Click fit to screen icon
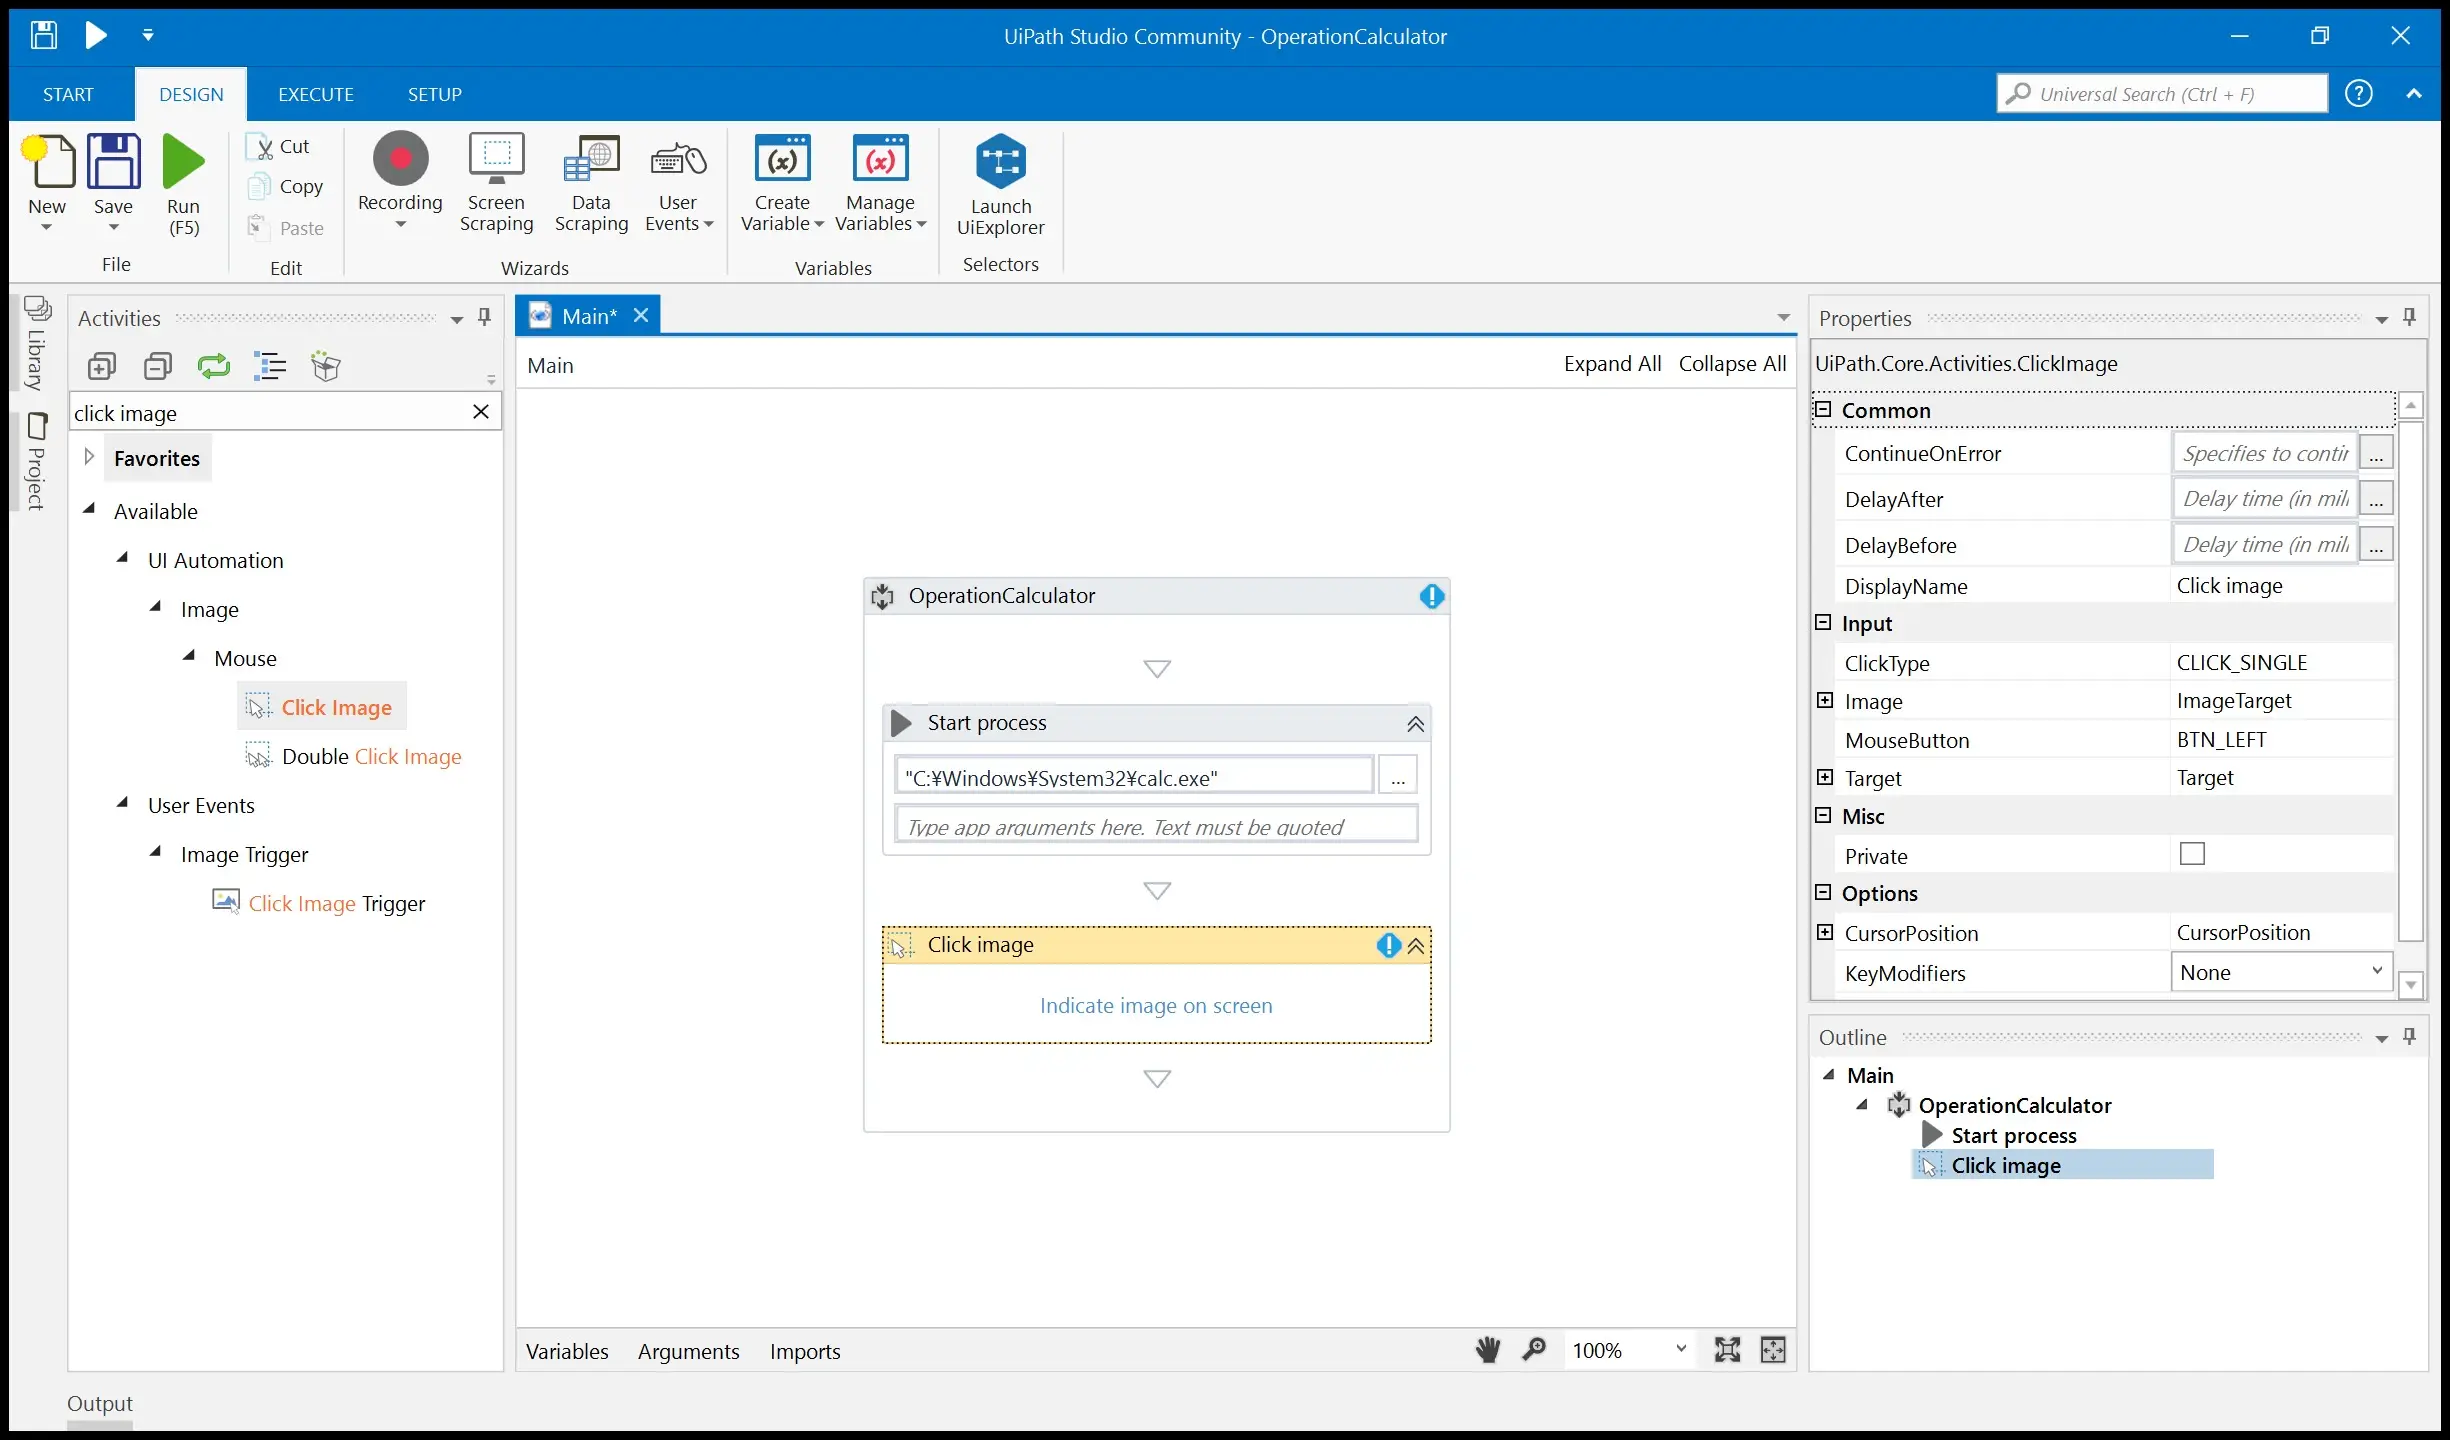Viewport: 2450px width, 1440px height. (1727, 1350)
